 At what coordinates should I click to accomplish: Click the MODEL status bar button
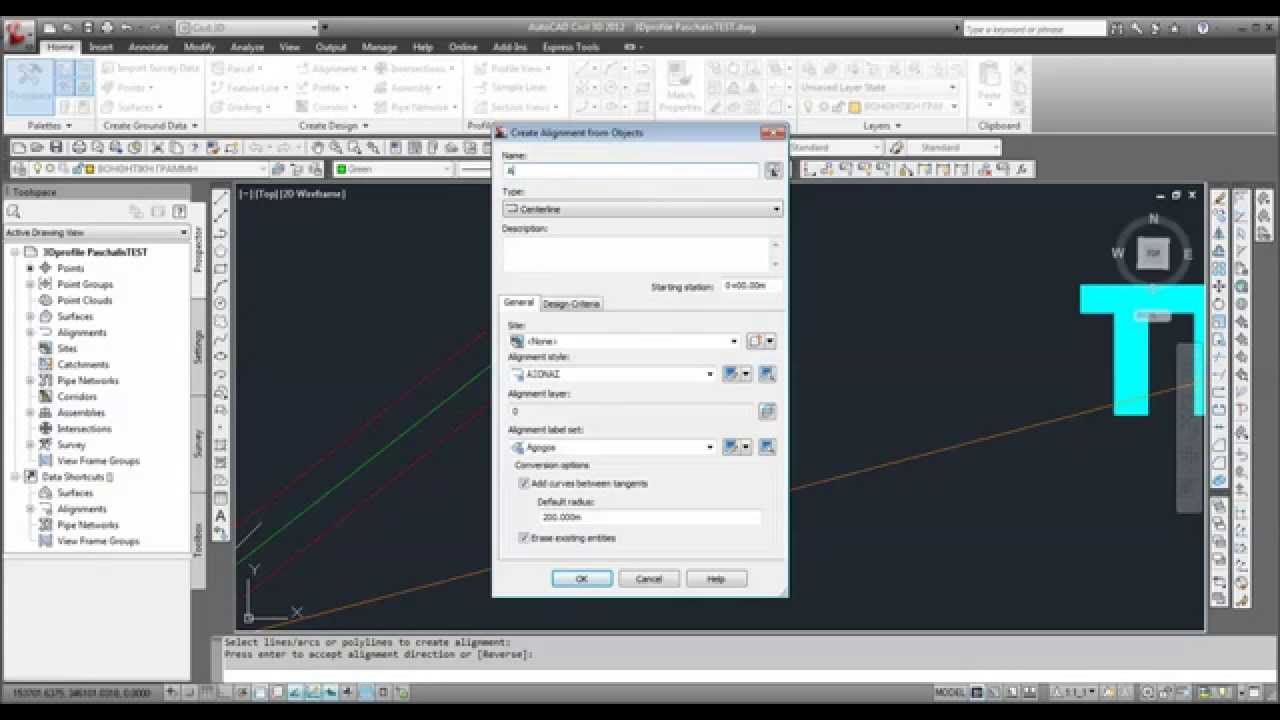pyautogui.click(x=950, y=692)
